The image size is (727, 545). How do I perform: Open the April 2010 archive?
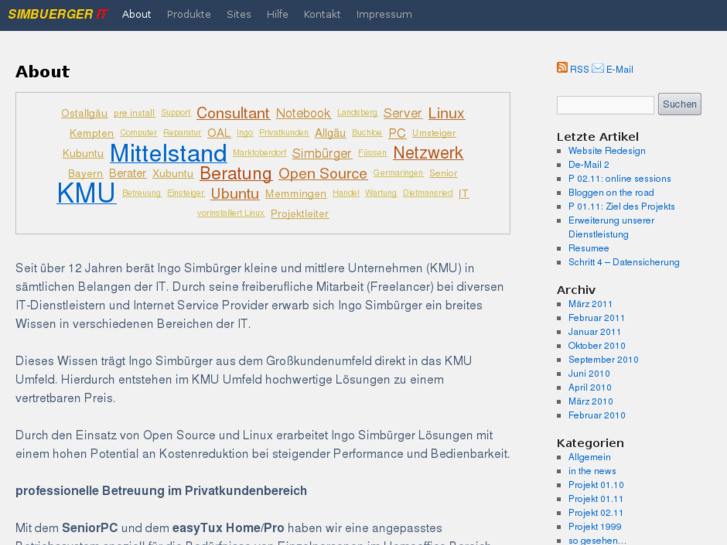tap(590, 387)
